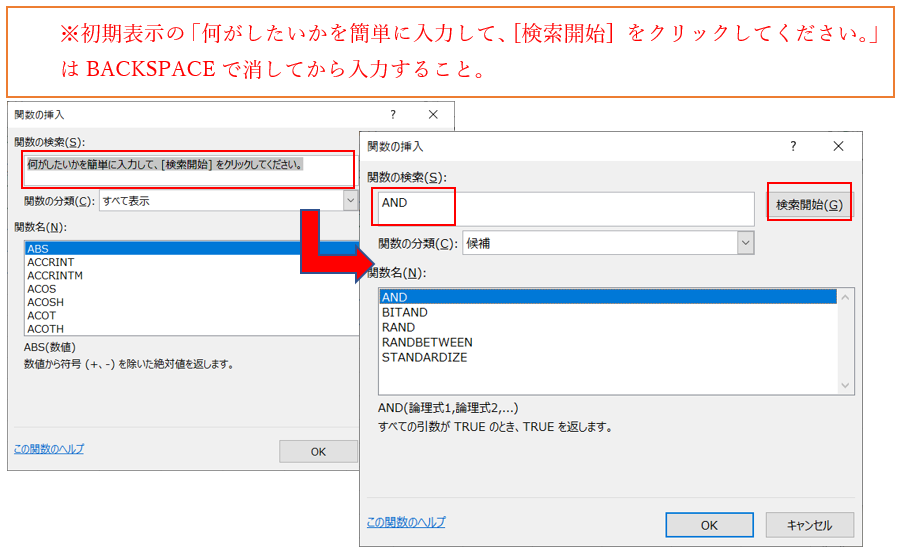Select BITAND in the function list
Image resolution: width=899 pixels, height=555 pixels.
[405, 312]
